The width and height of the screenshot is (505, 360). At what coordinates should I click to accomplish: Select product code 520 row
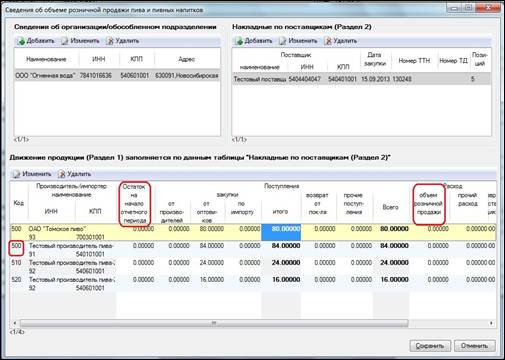(x=253, y=283)
